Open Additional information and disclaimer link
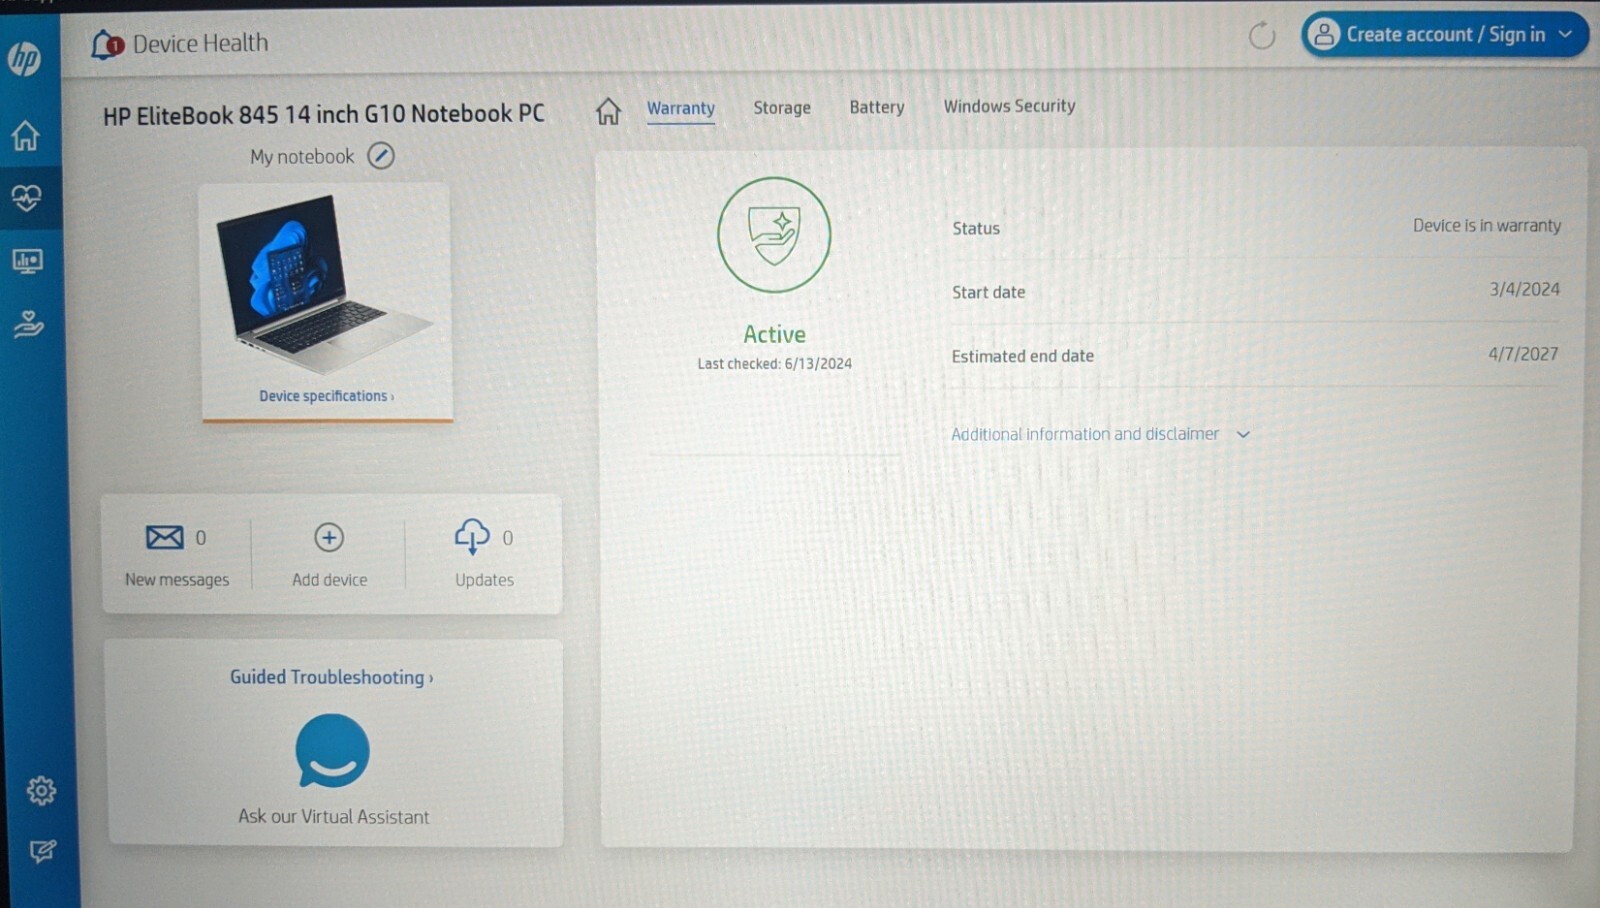 [x=1085, y=434]
